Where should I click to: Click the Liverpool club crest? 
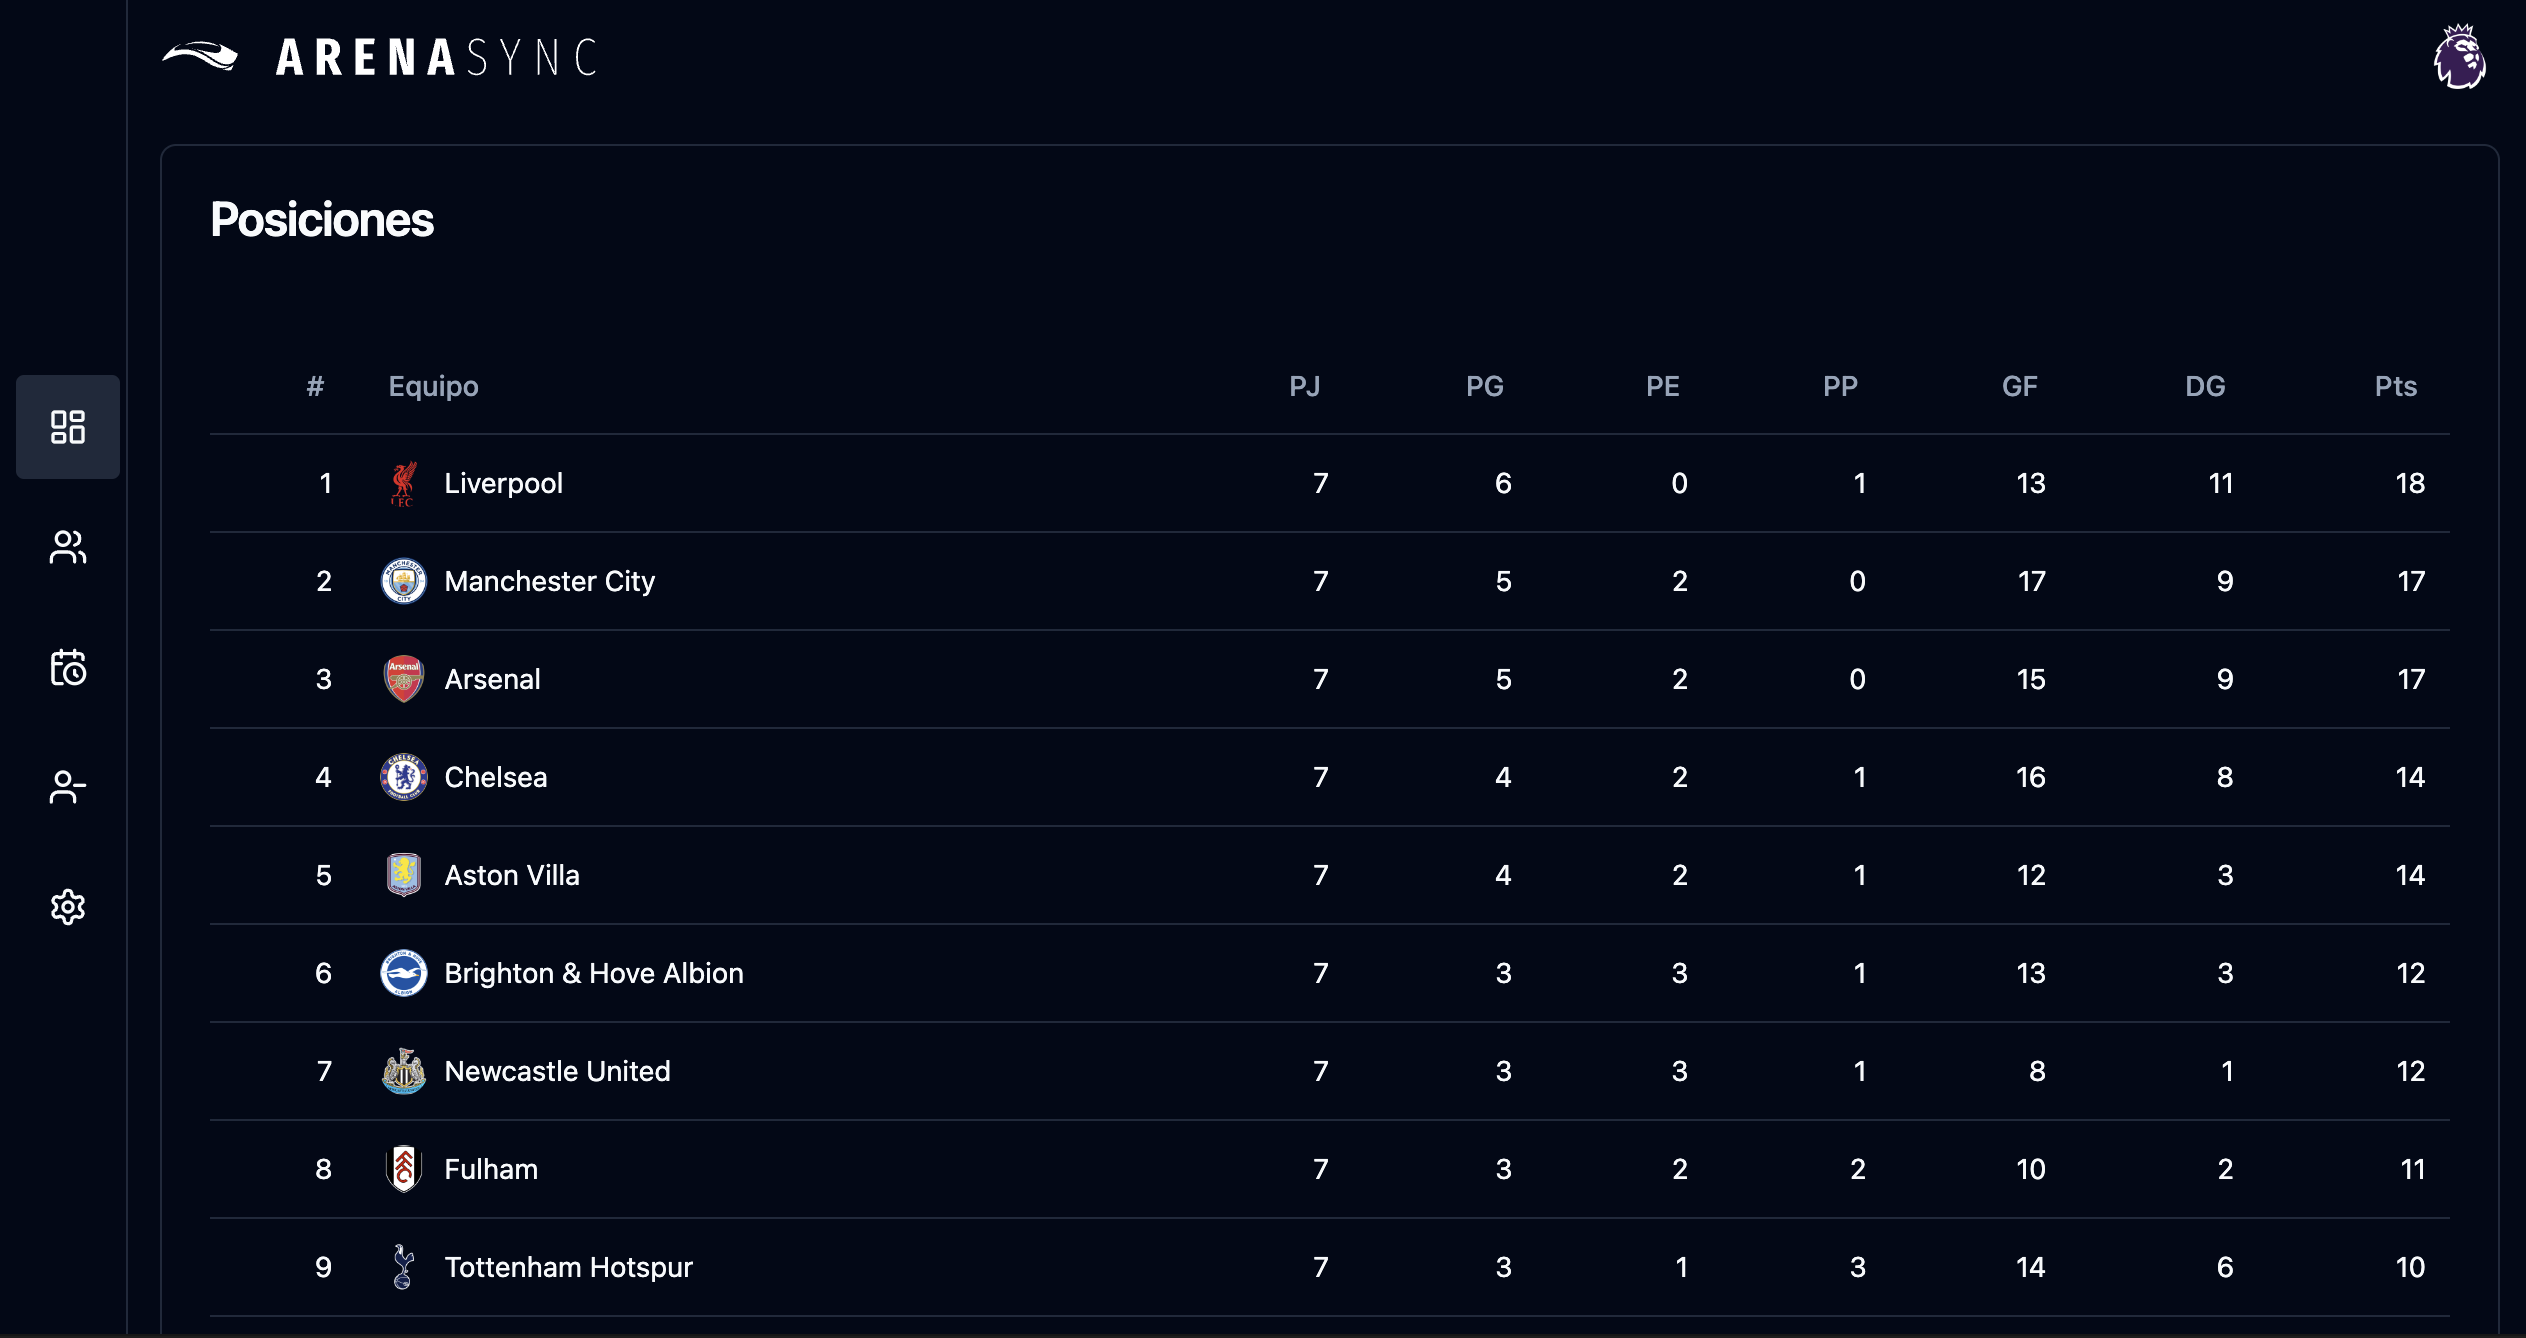click(403, 484)
